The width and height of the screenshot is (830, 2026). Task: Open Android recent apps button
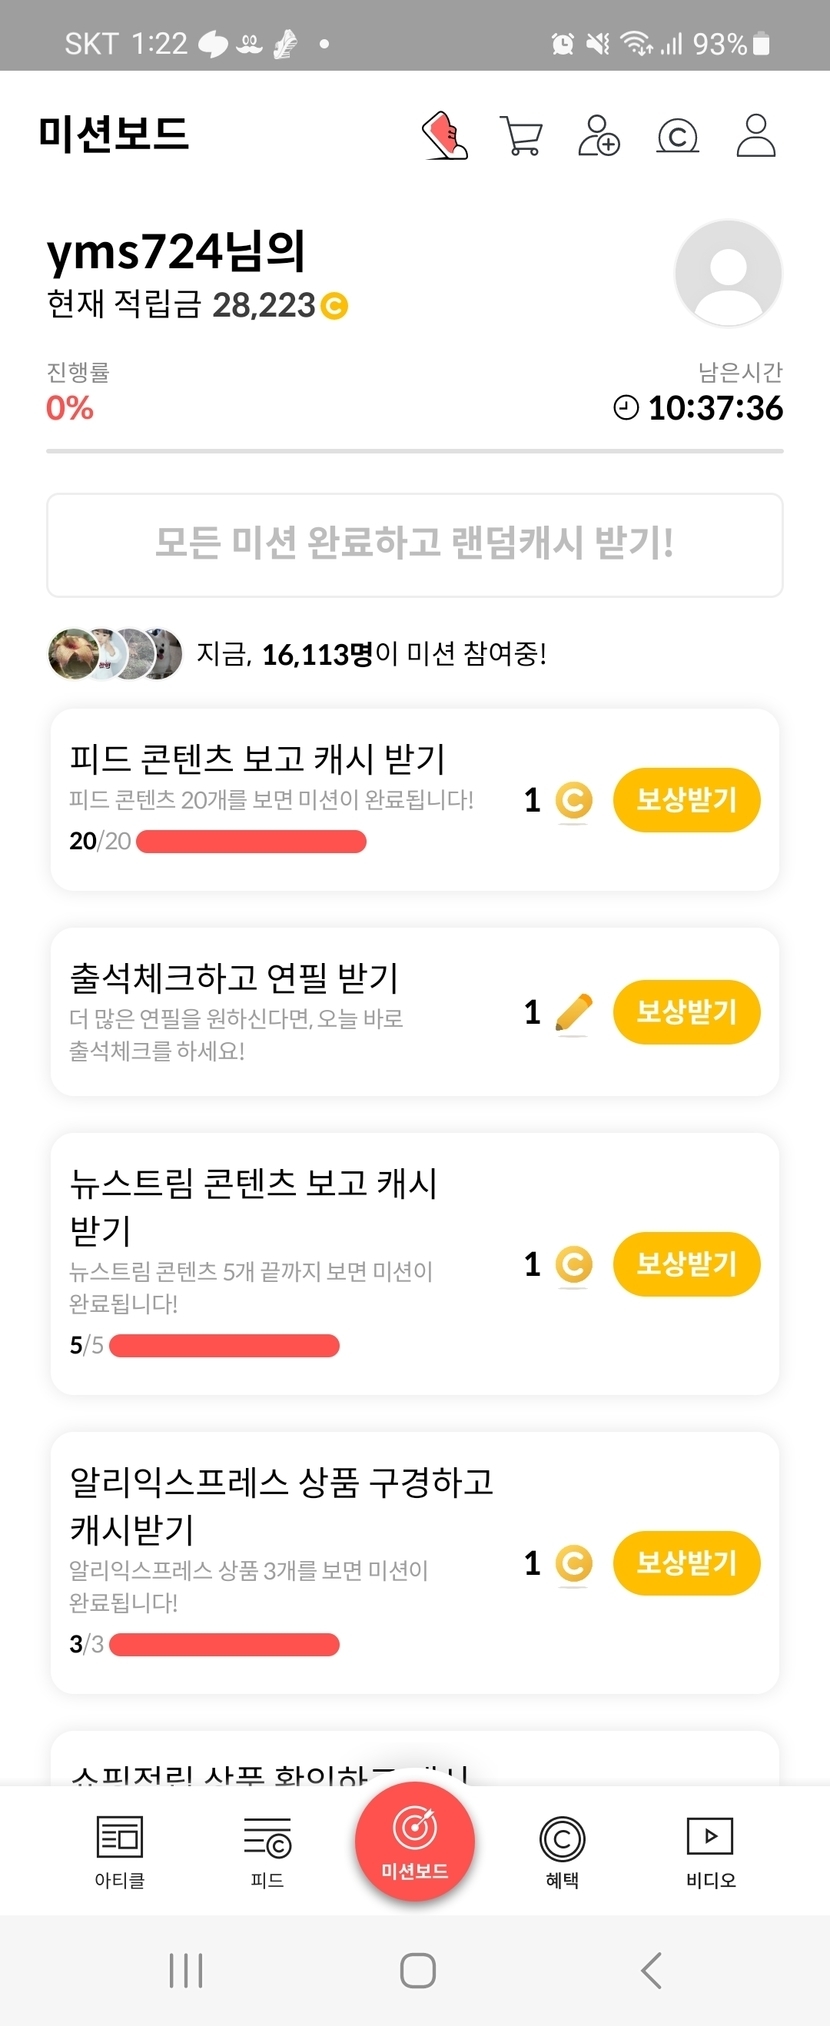point(186,1970)
